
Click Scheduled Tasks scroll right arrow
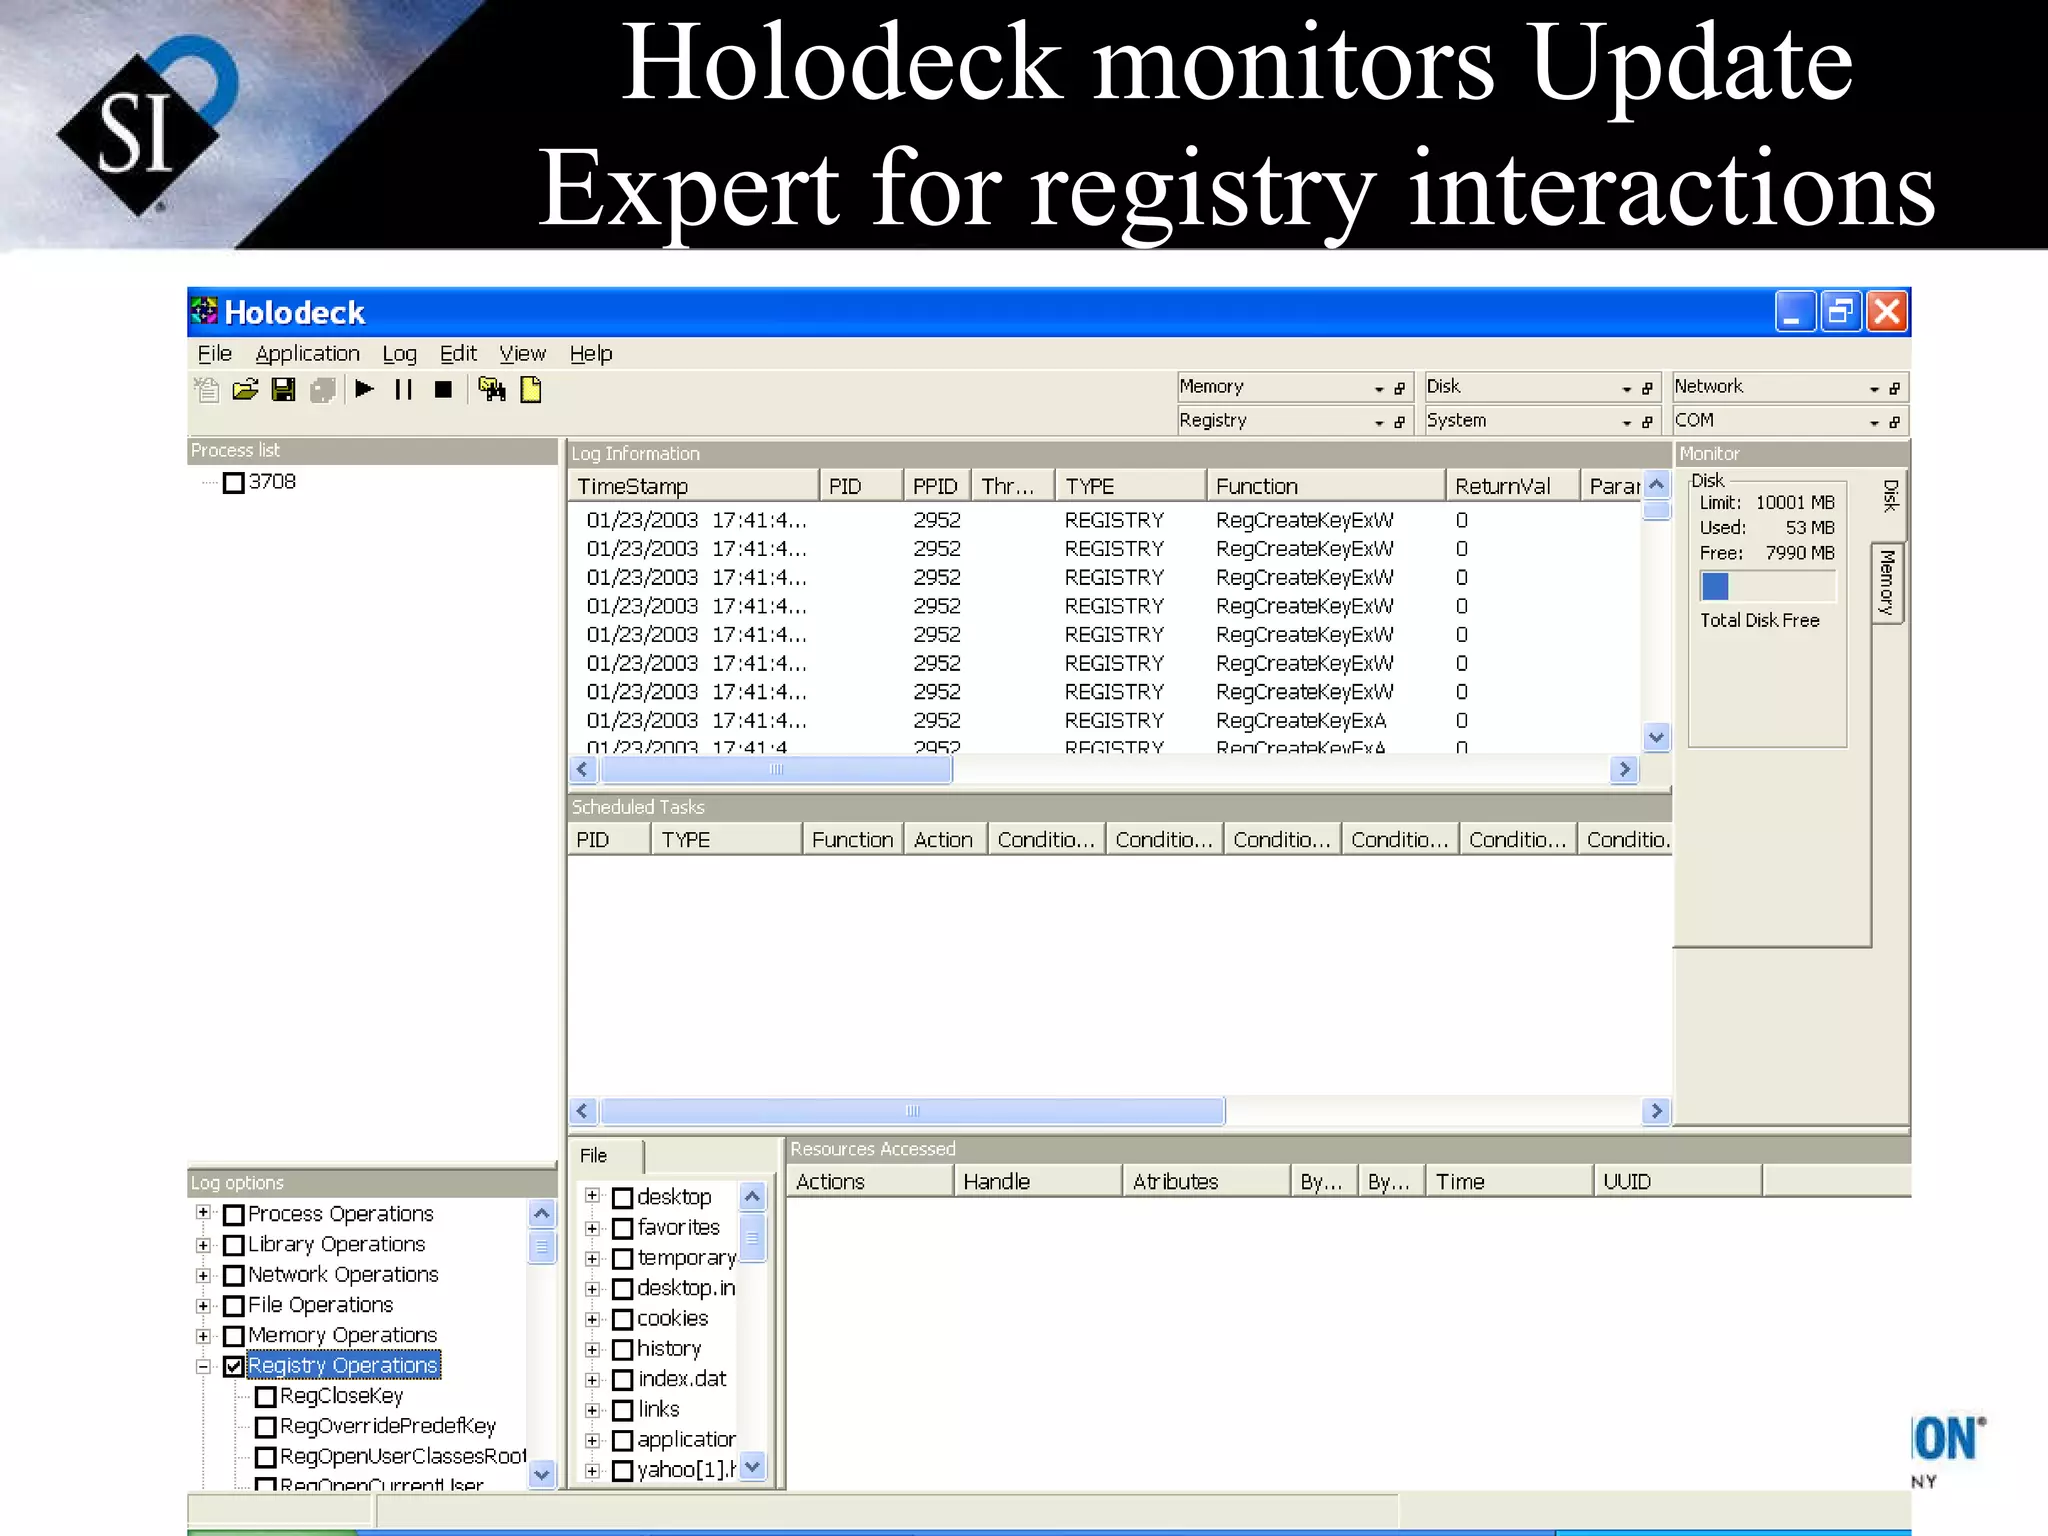click(1657, 1111)
